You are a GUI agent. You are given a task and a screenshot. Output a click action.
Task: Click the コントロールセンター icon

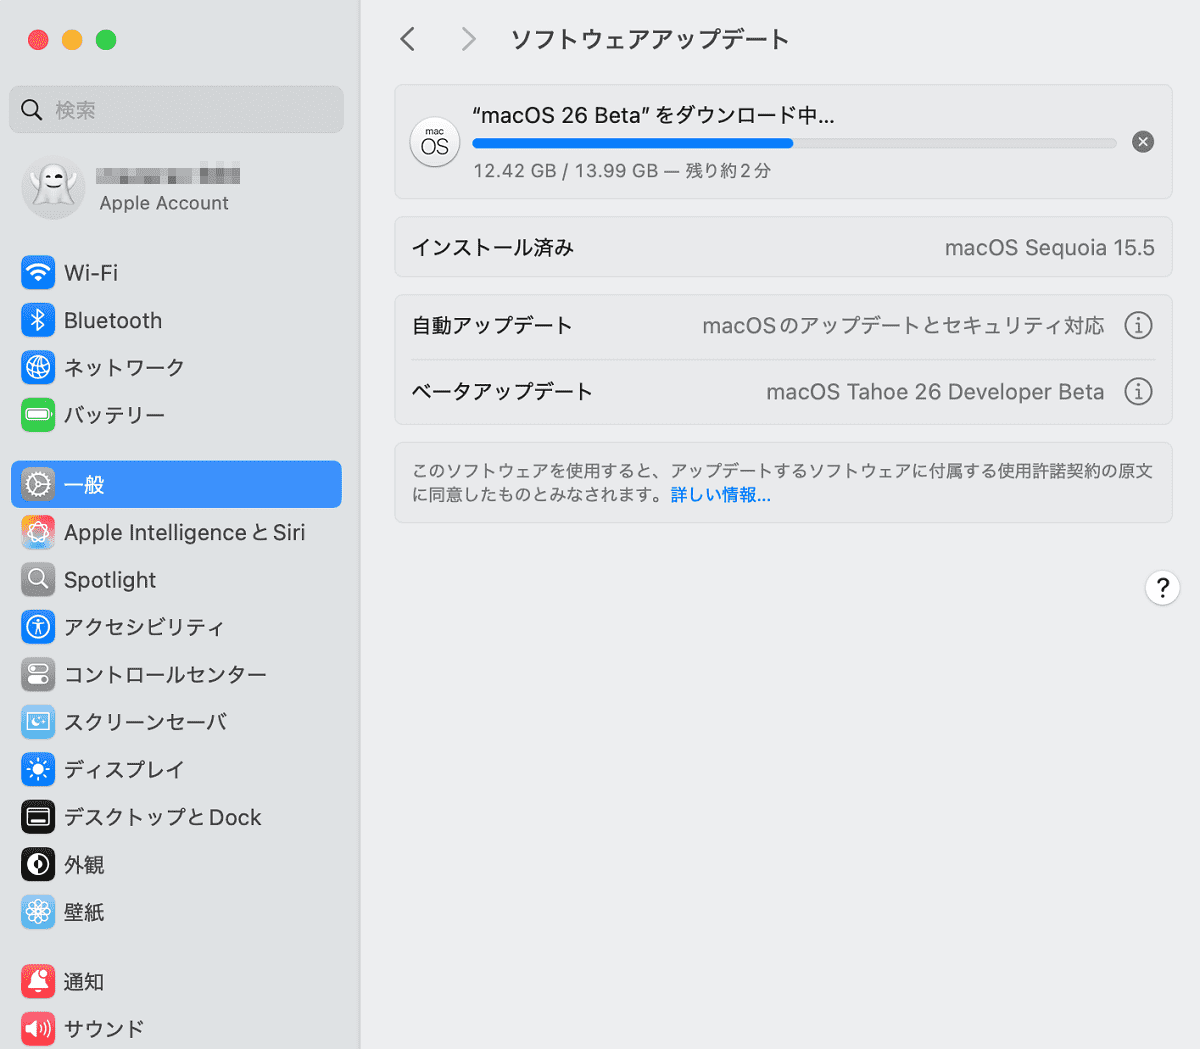click(x=38, y=674)
